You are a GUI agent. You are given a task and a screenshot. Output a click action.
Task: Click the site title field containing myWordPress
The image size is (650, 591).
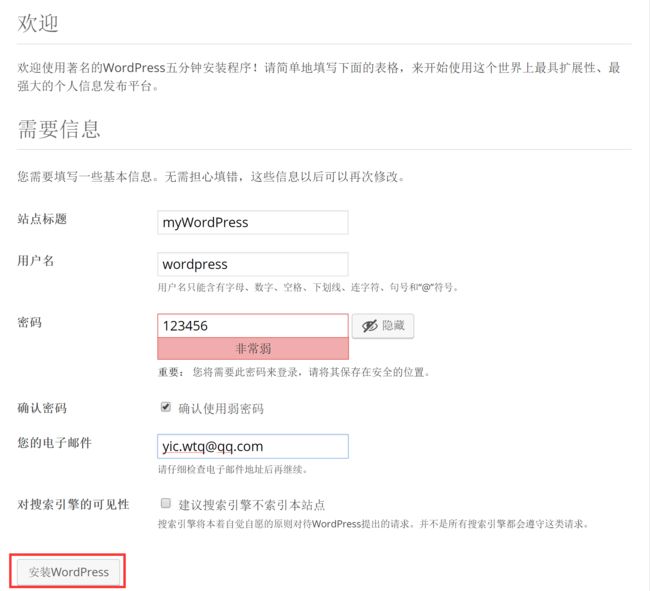click(252, 223)
